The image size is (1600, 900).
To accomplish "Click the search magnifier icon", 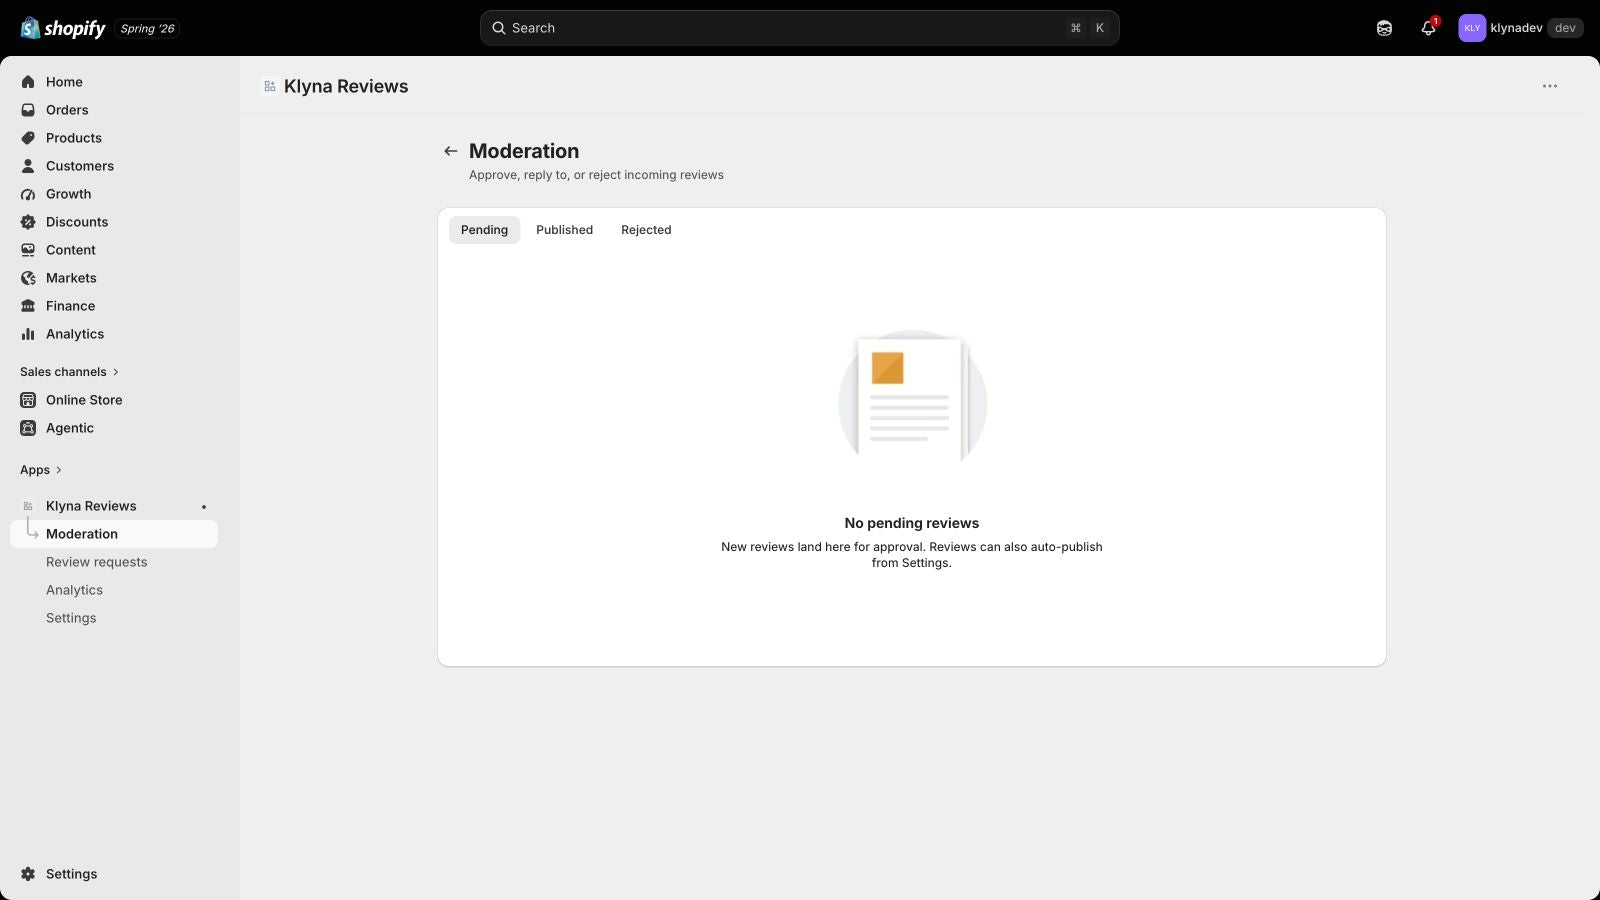I will [498, 28].
